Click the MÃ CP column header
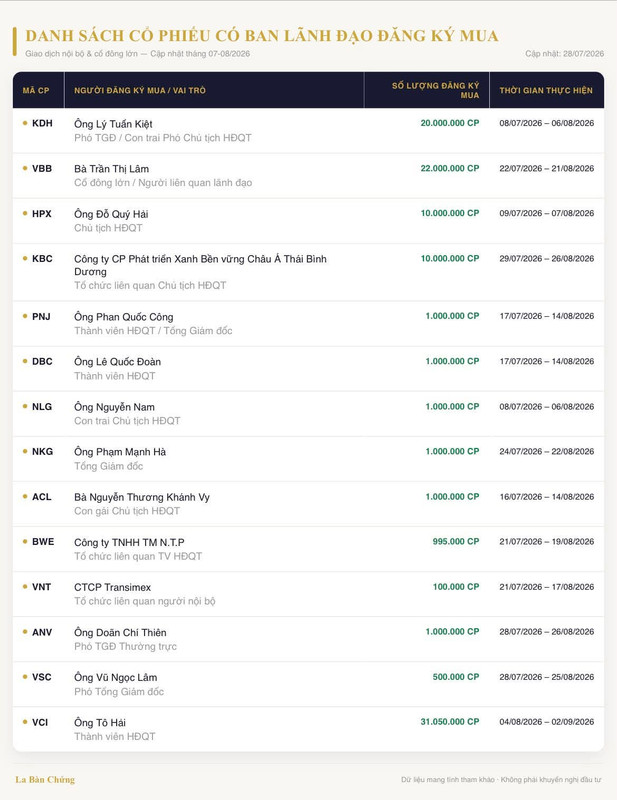Image resolution: width=617 pixels, height=800 pixels. [36, 90]
